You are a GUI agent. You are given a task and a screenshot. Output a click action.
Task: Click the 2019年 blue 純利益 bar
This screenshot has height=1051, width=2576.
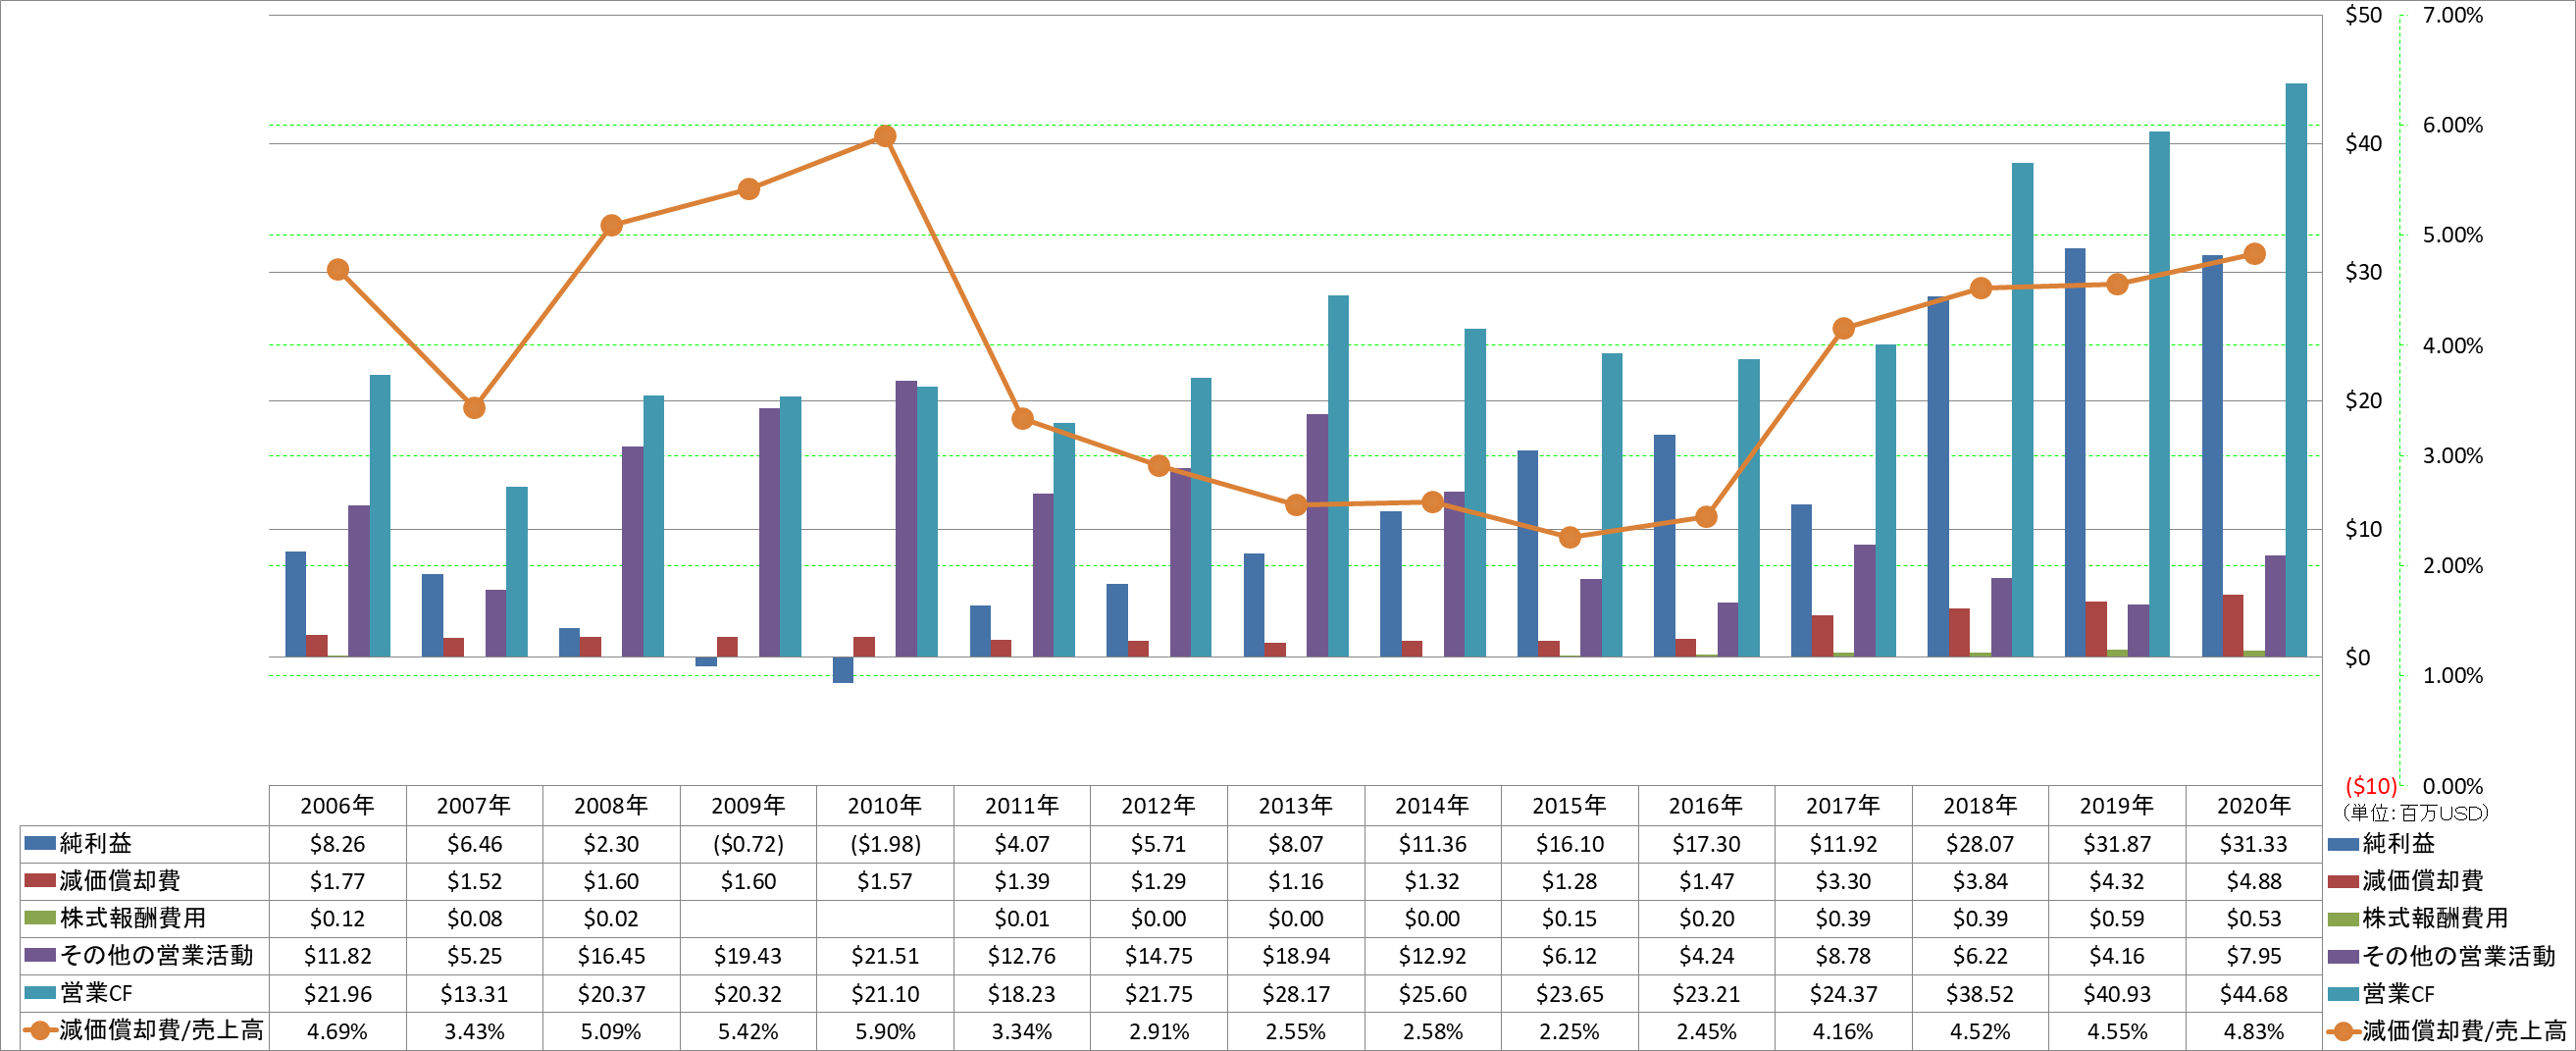click(x=2075, y=452)
